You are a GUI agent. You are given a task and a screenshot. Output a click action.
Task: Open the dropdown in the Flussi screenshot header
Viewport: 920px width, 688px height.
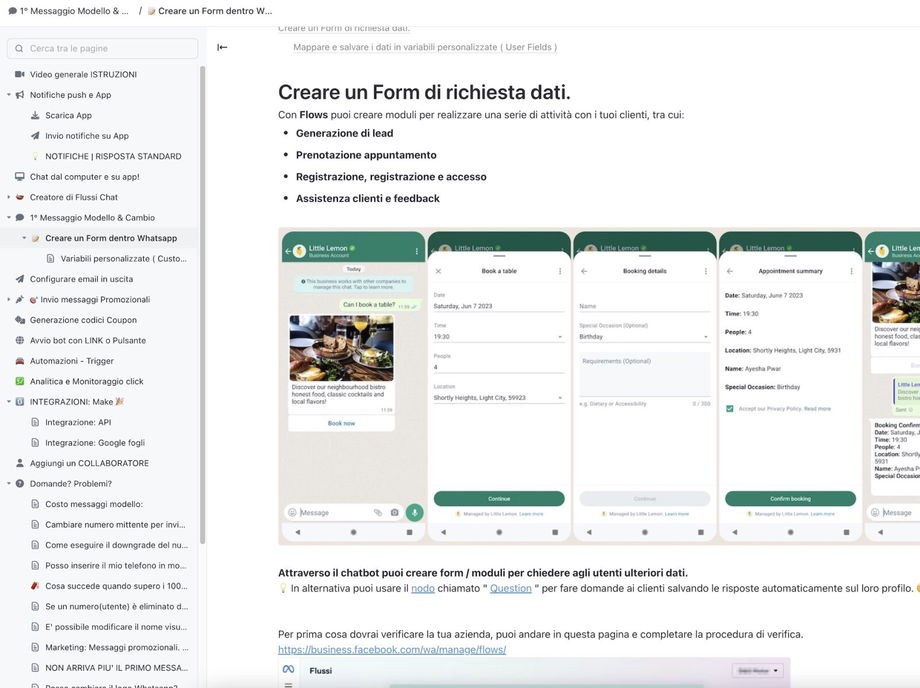tap(757, 670)
